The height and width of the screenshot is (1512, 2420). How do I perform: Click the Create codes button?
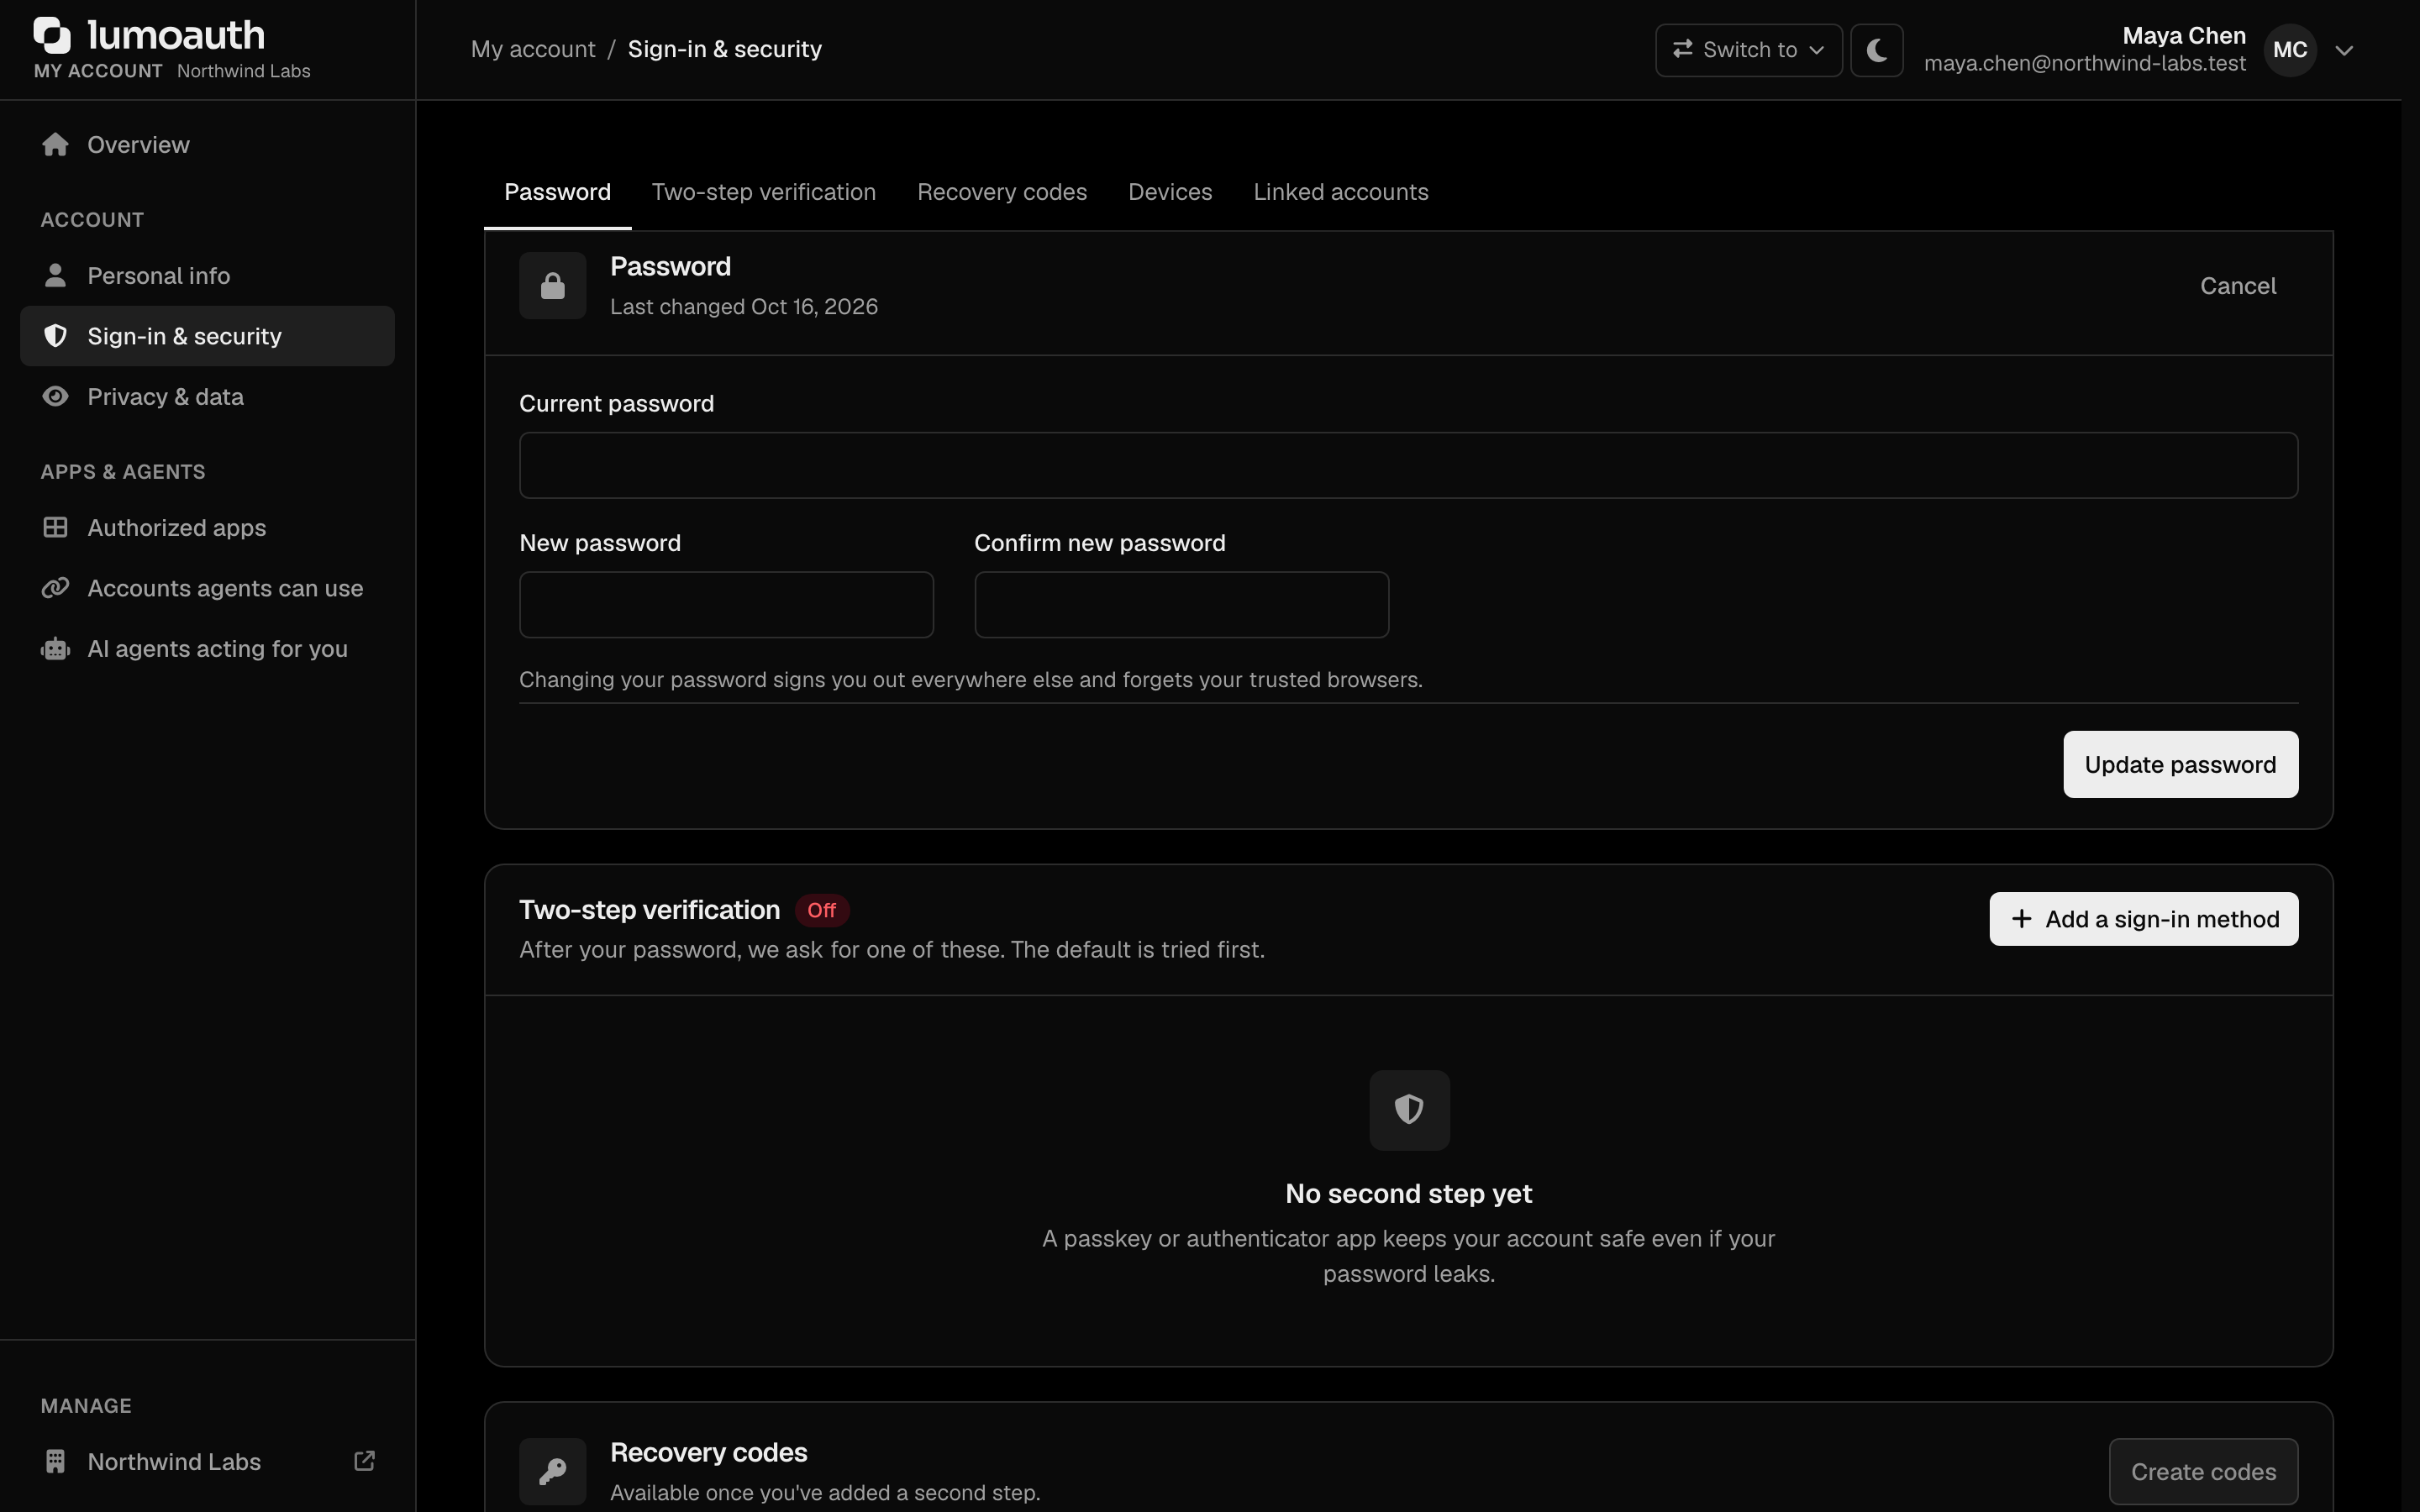2204,1472
